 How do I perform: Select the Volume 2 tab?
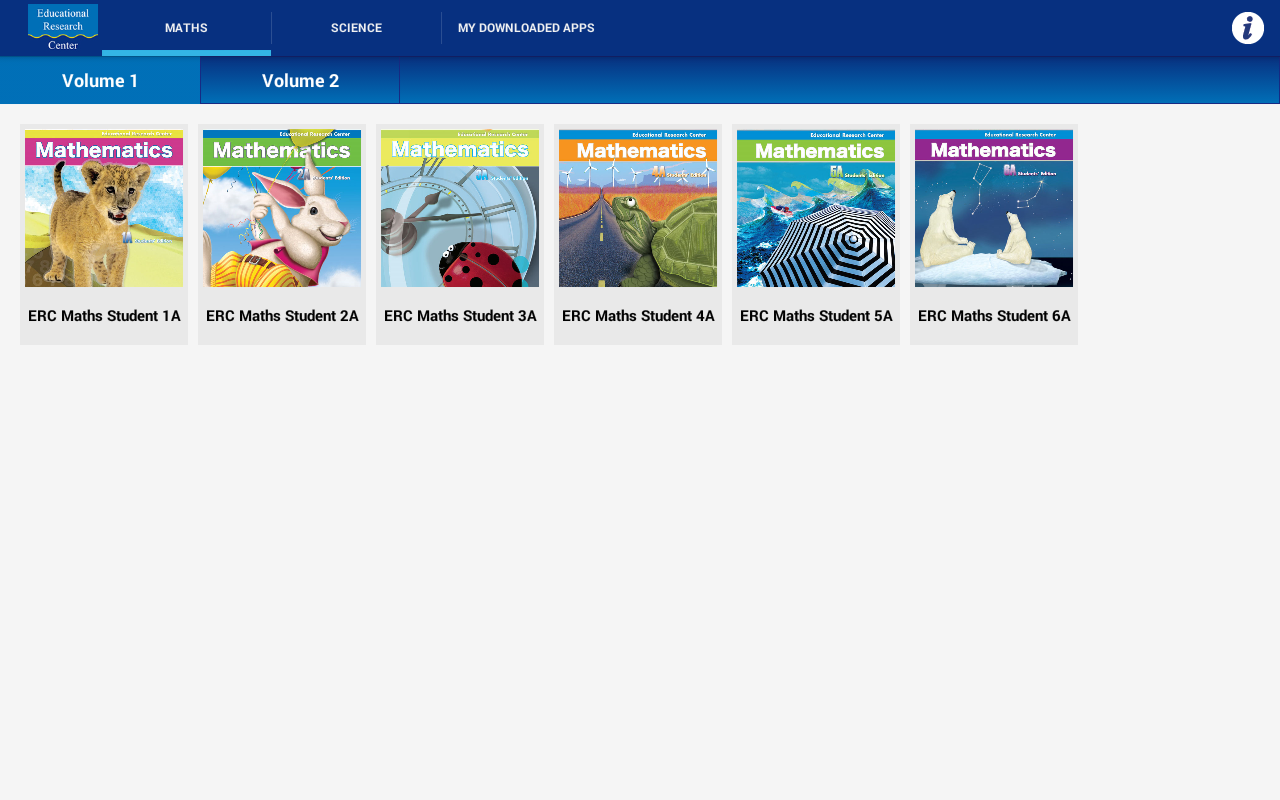[x=300, y=81]
